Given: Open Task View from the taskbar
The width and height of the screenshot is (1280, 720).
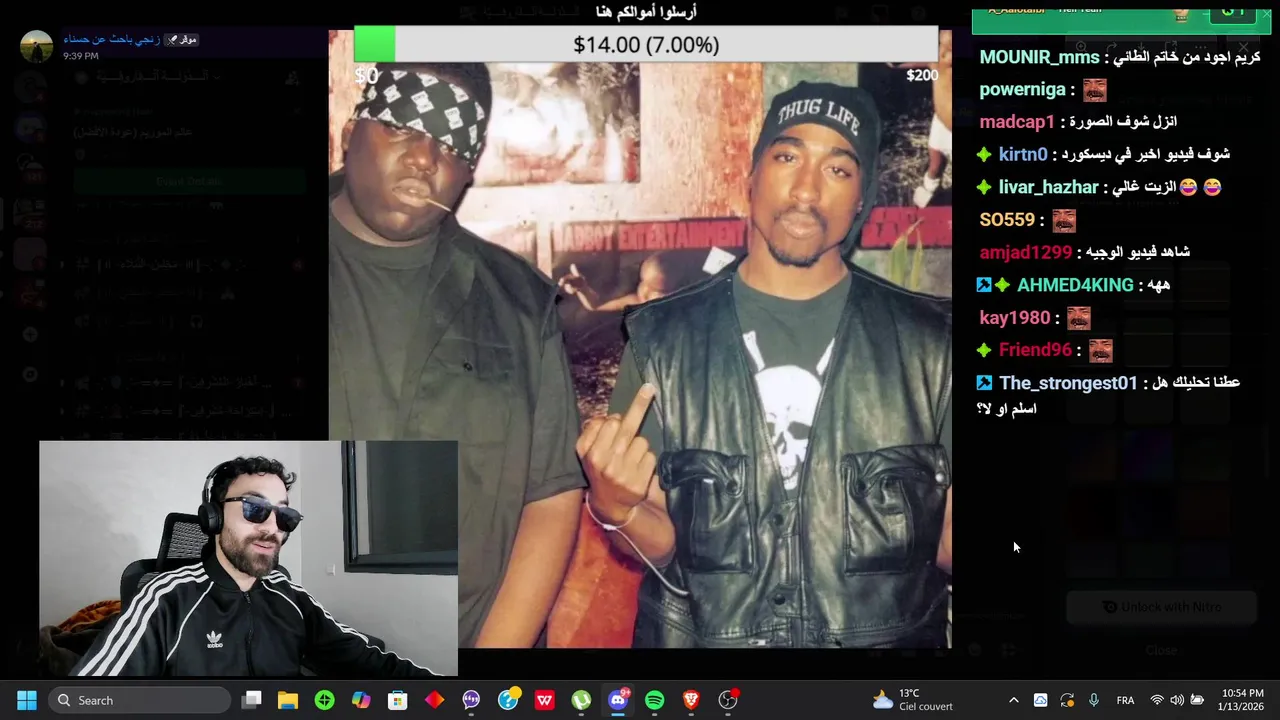Looking at the screenshot, I should click(x=251, y=700).
